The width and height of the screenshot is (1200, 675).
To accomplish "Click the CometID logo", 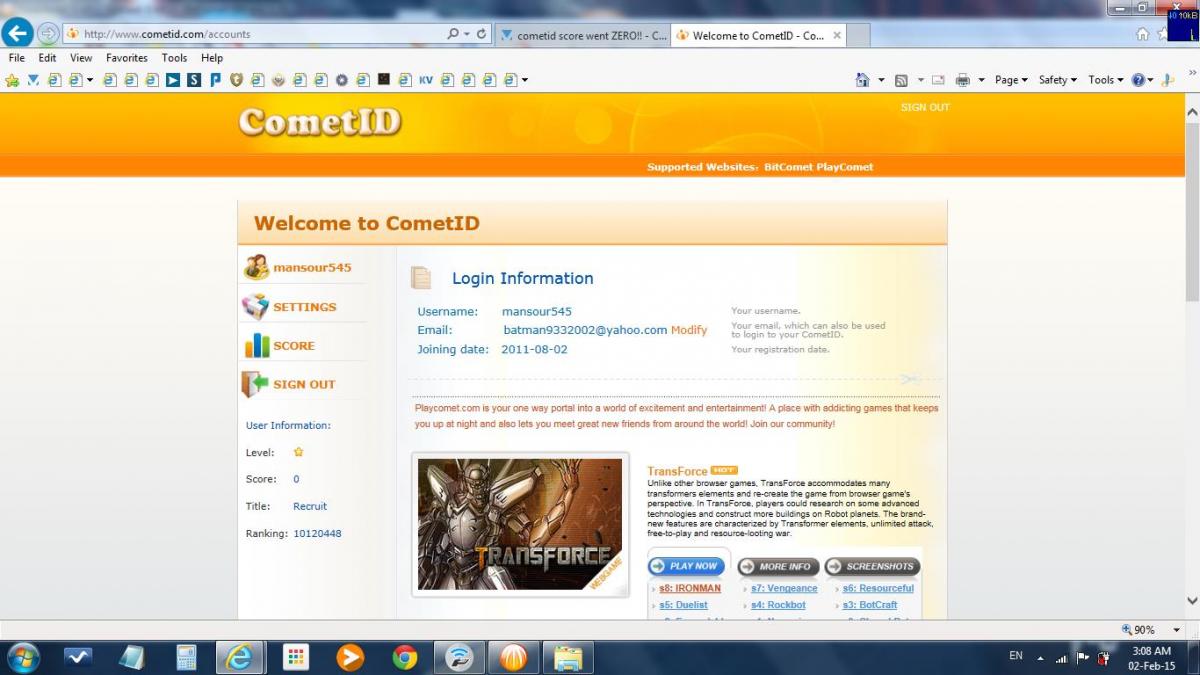I will tap(320, 122).
